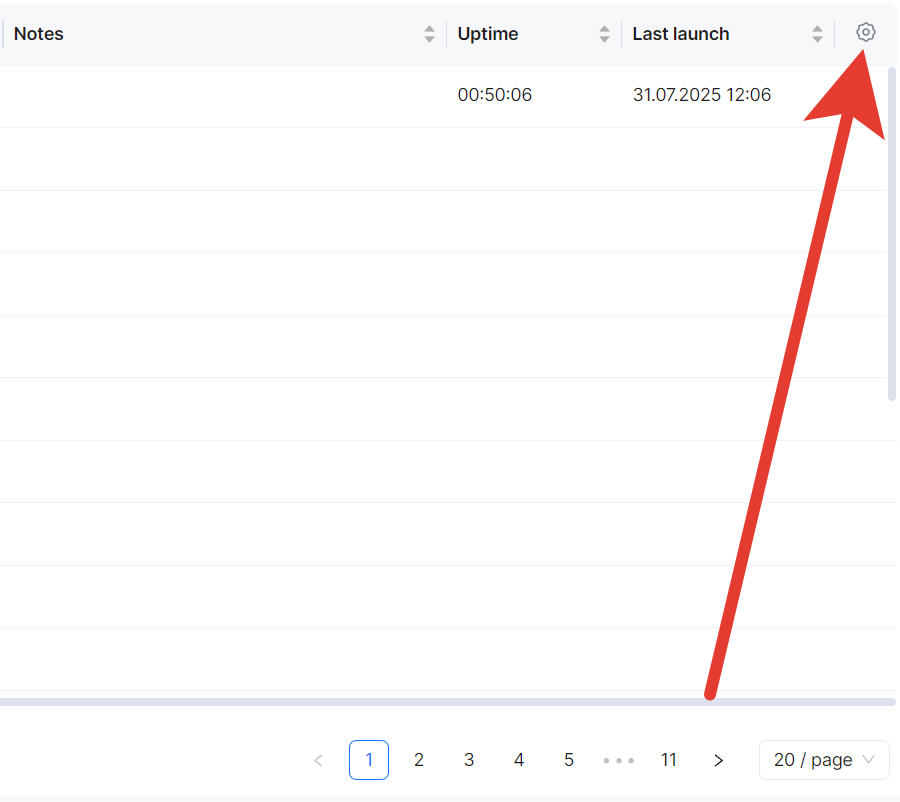Open table column settings gear icon
Image resolution: width=900 pixels, height=802 pixels.
866,33
